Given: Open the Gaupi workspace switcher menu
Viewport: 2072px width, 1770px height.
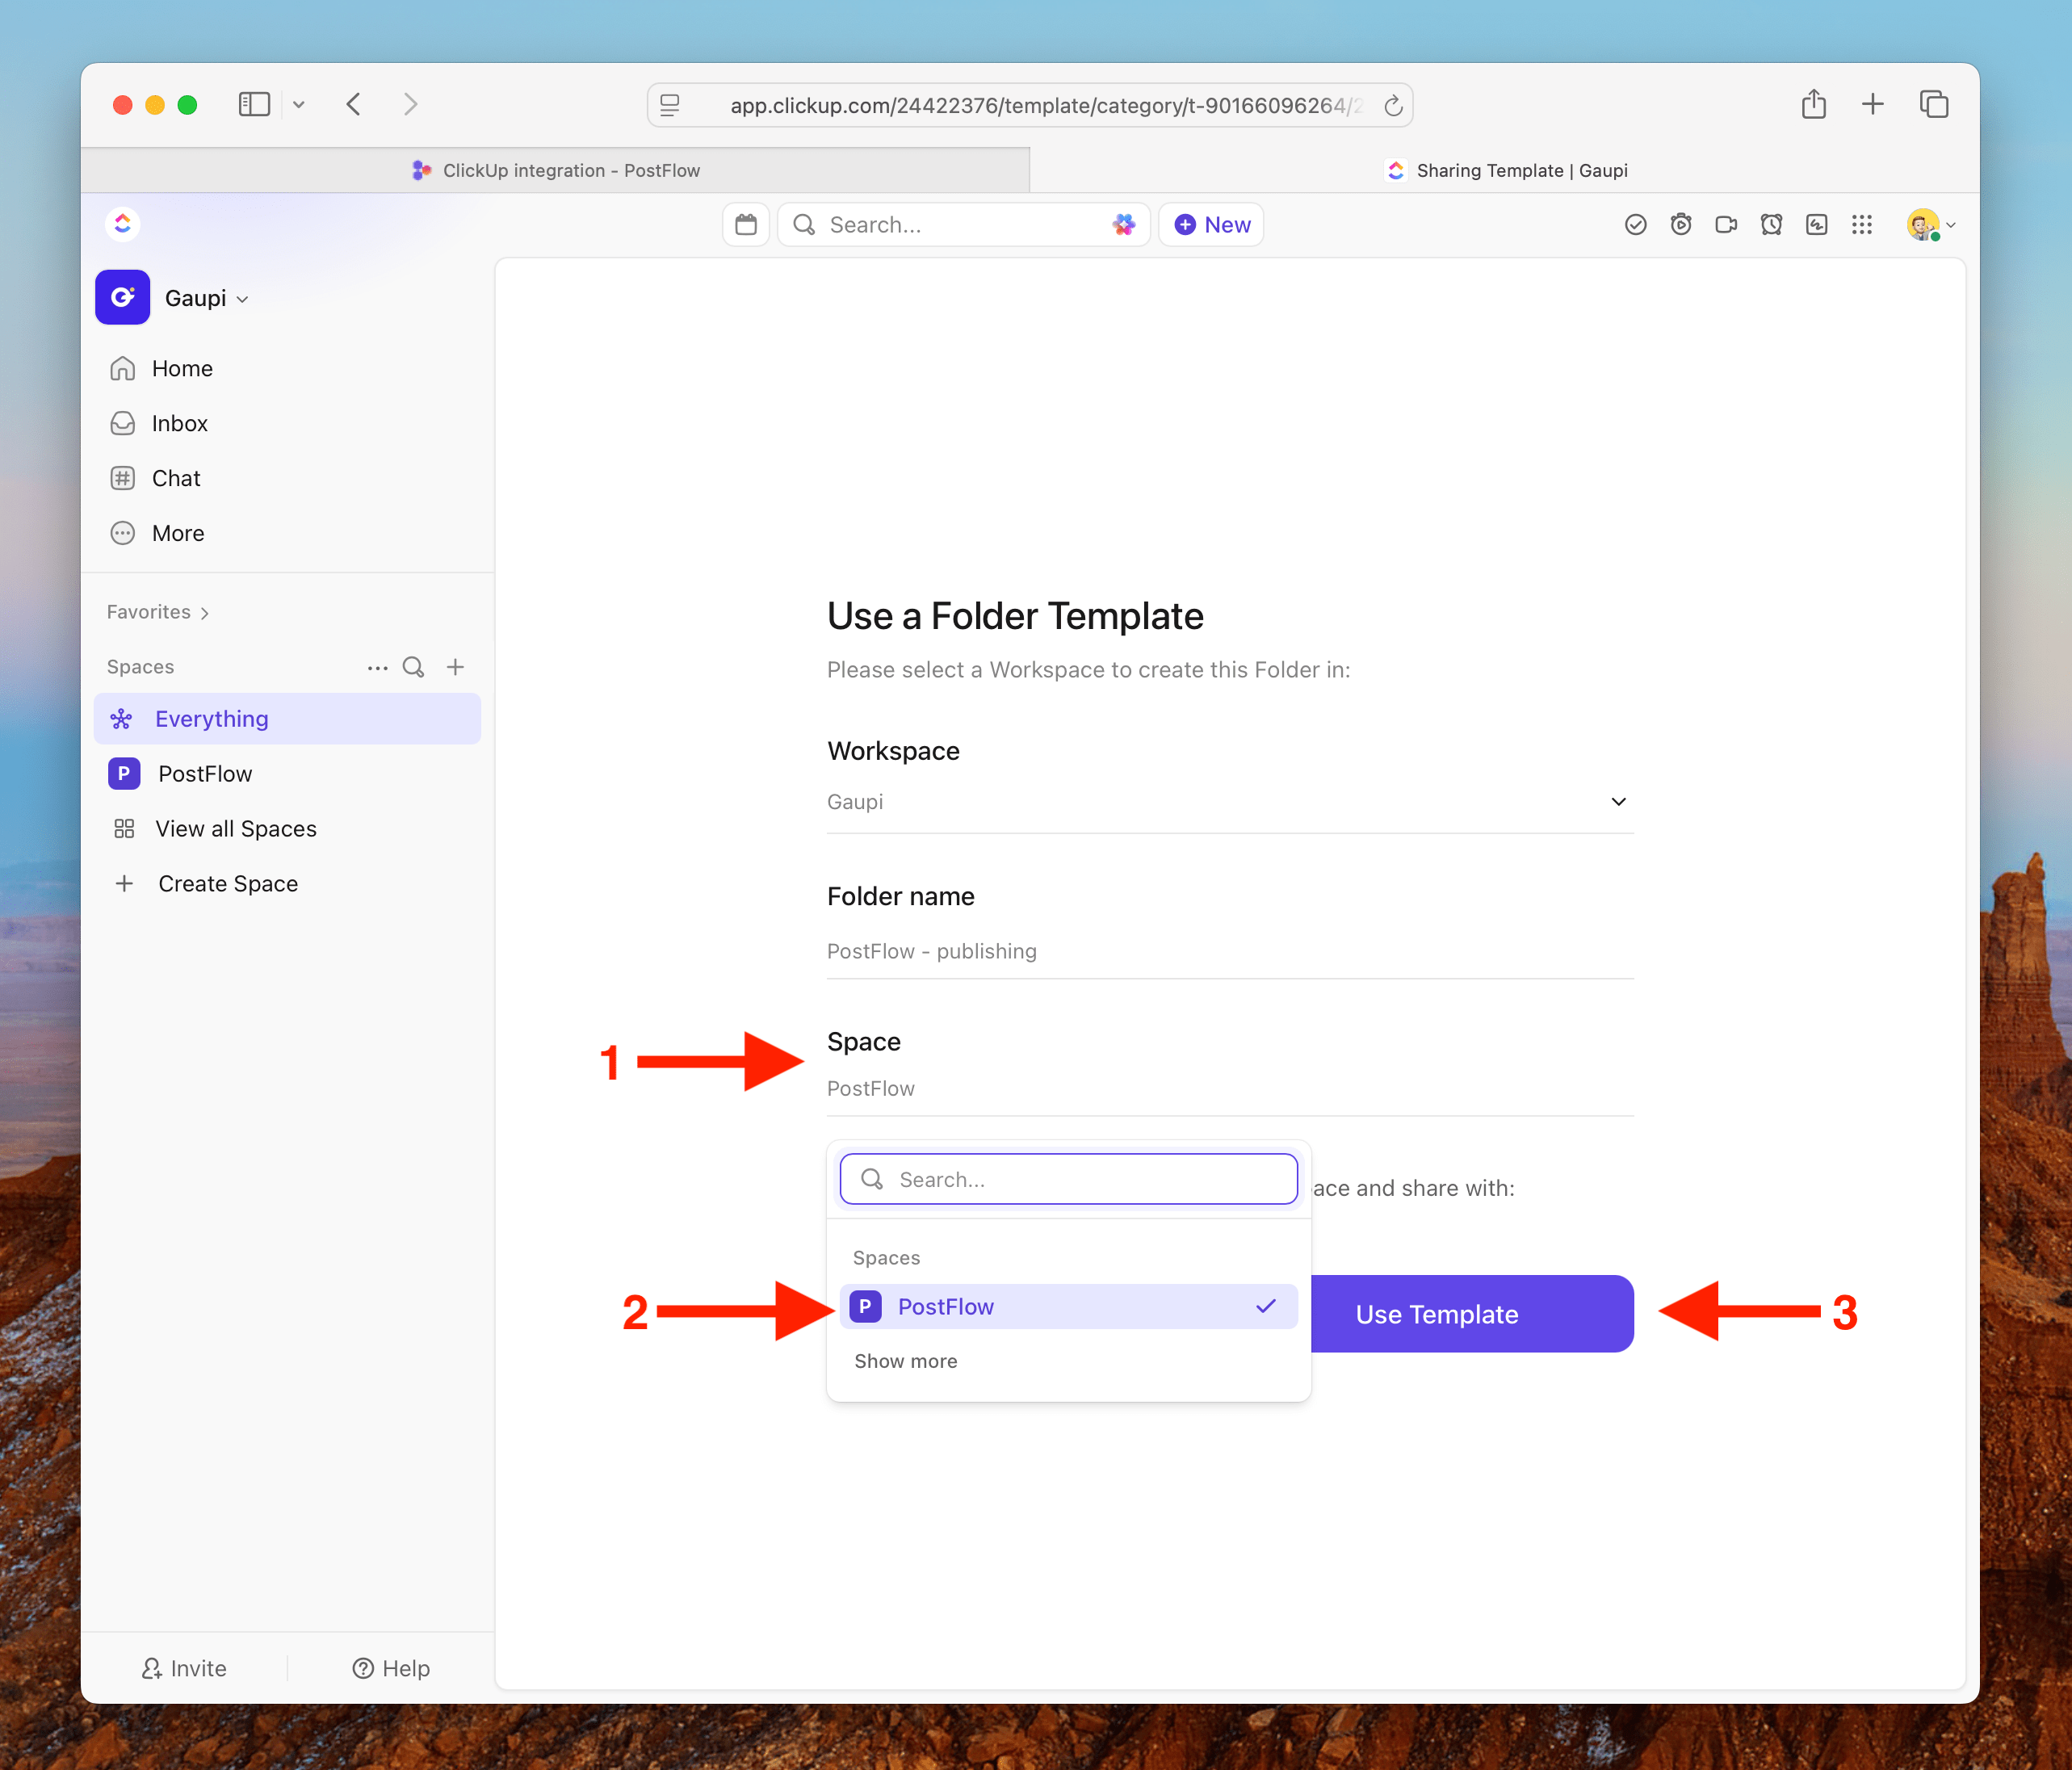Looking at the screenshot, I should click(206, 298).
